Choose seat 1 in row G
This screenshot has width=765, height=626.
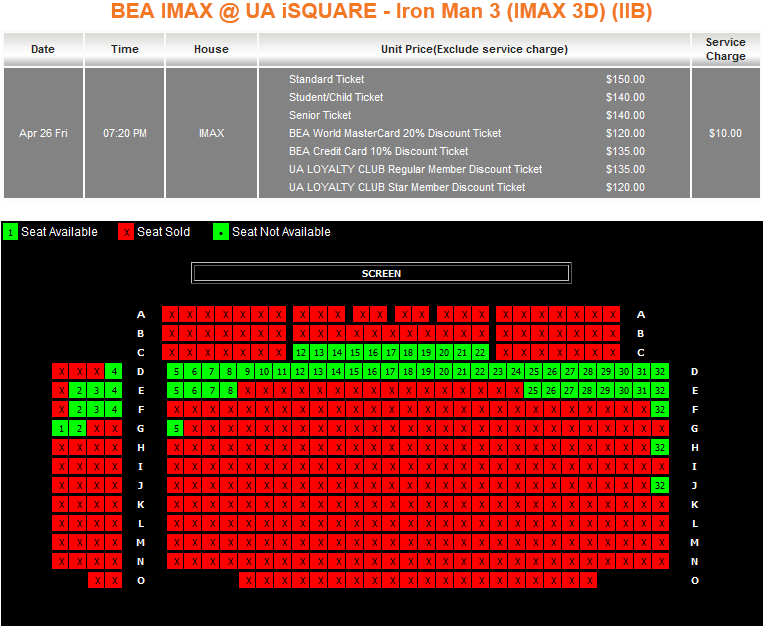(x=61, y=428)
